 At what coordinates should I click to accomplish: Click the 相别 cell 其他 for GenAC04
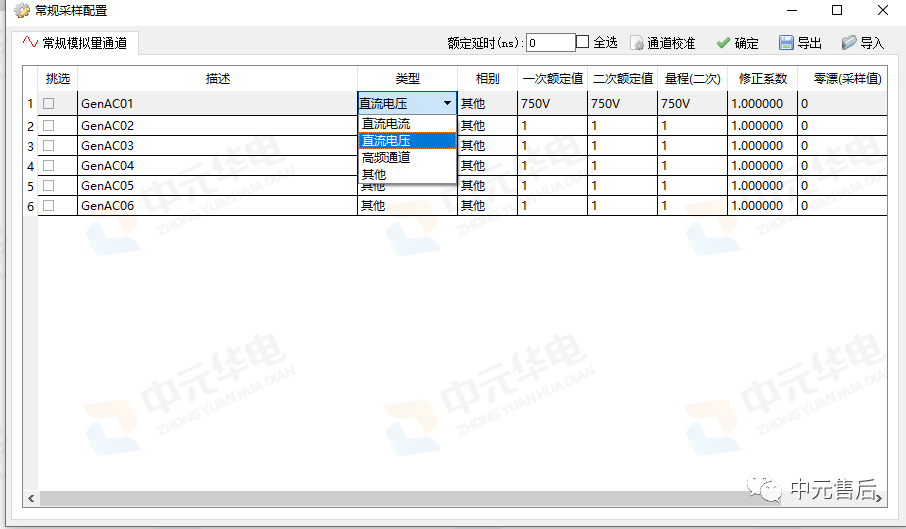[487, 166]
